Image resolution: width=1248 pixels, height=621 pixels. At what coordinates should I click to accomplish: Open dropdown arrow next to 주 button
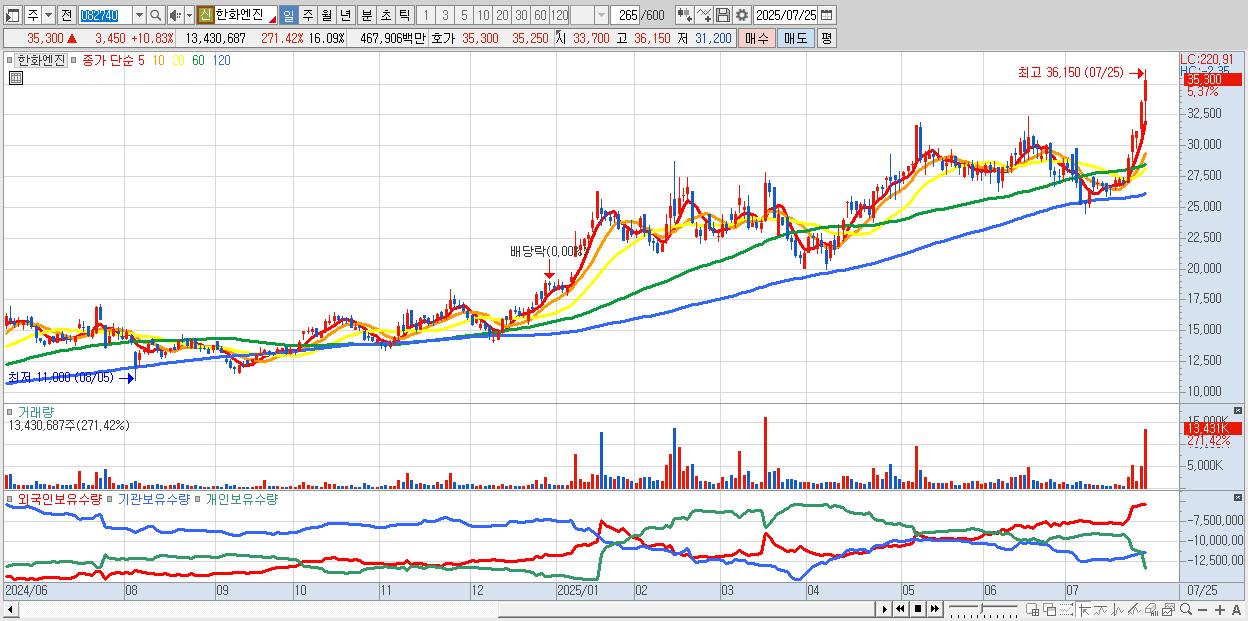pos(48,16)
